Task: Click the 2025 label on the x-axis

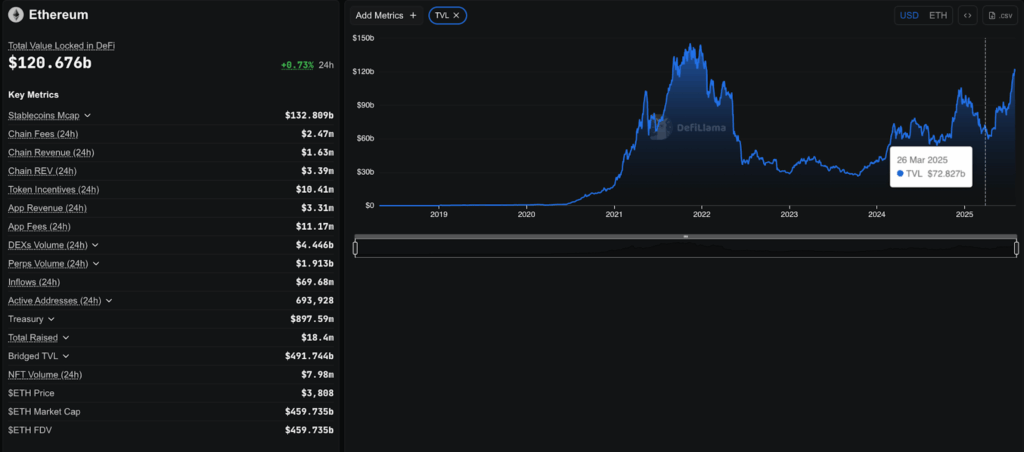Action: pos(965,214)
